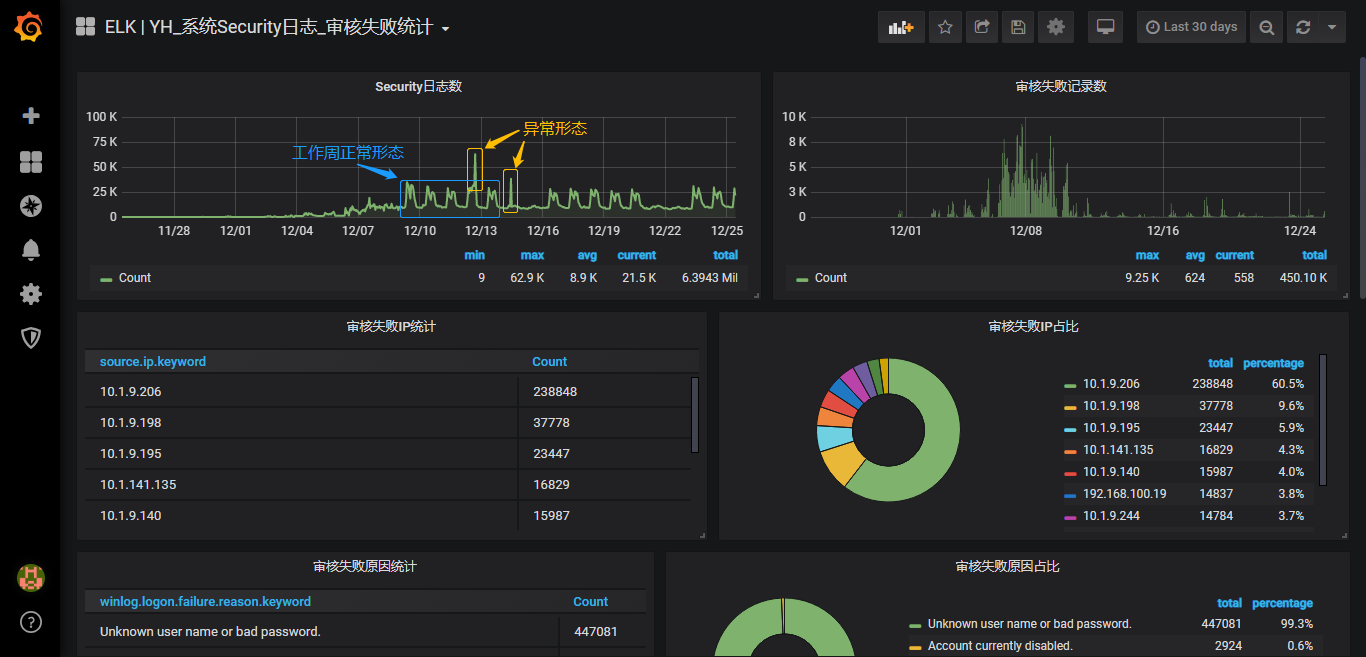Hide the 10.1.9.206 series in the pie legend

[1110, 383]
